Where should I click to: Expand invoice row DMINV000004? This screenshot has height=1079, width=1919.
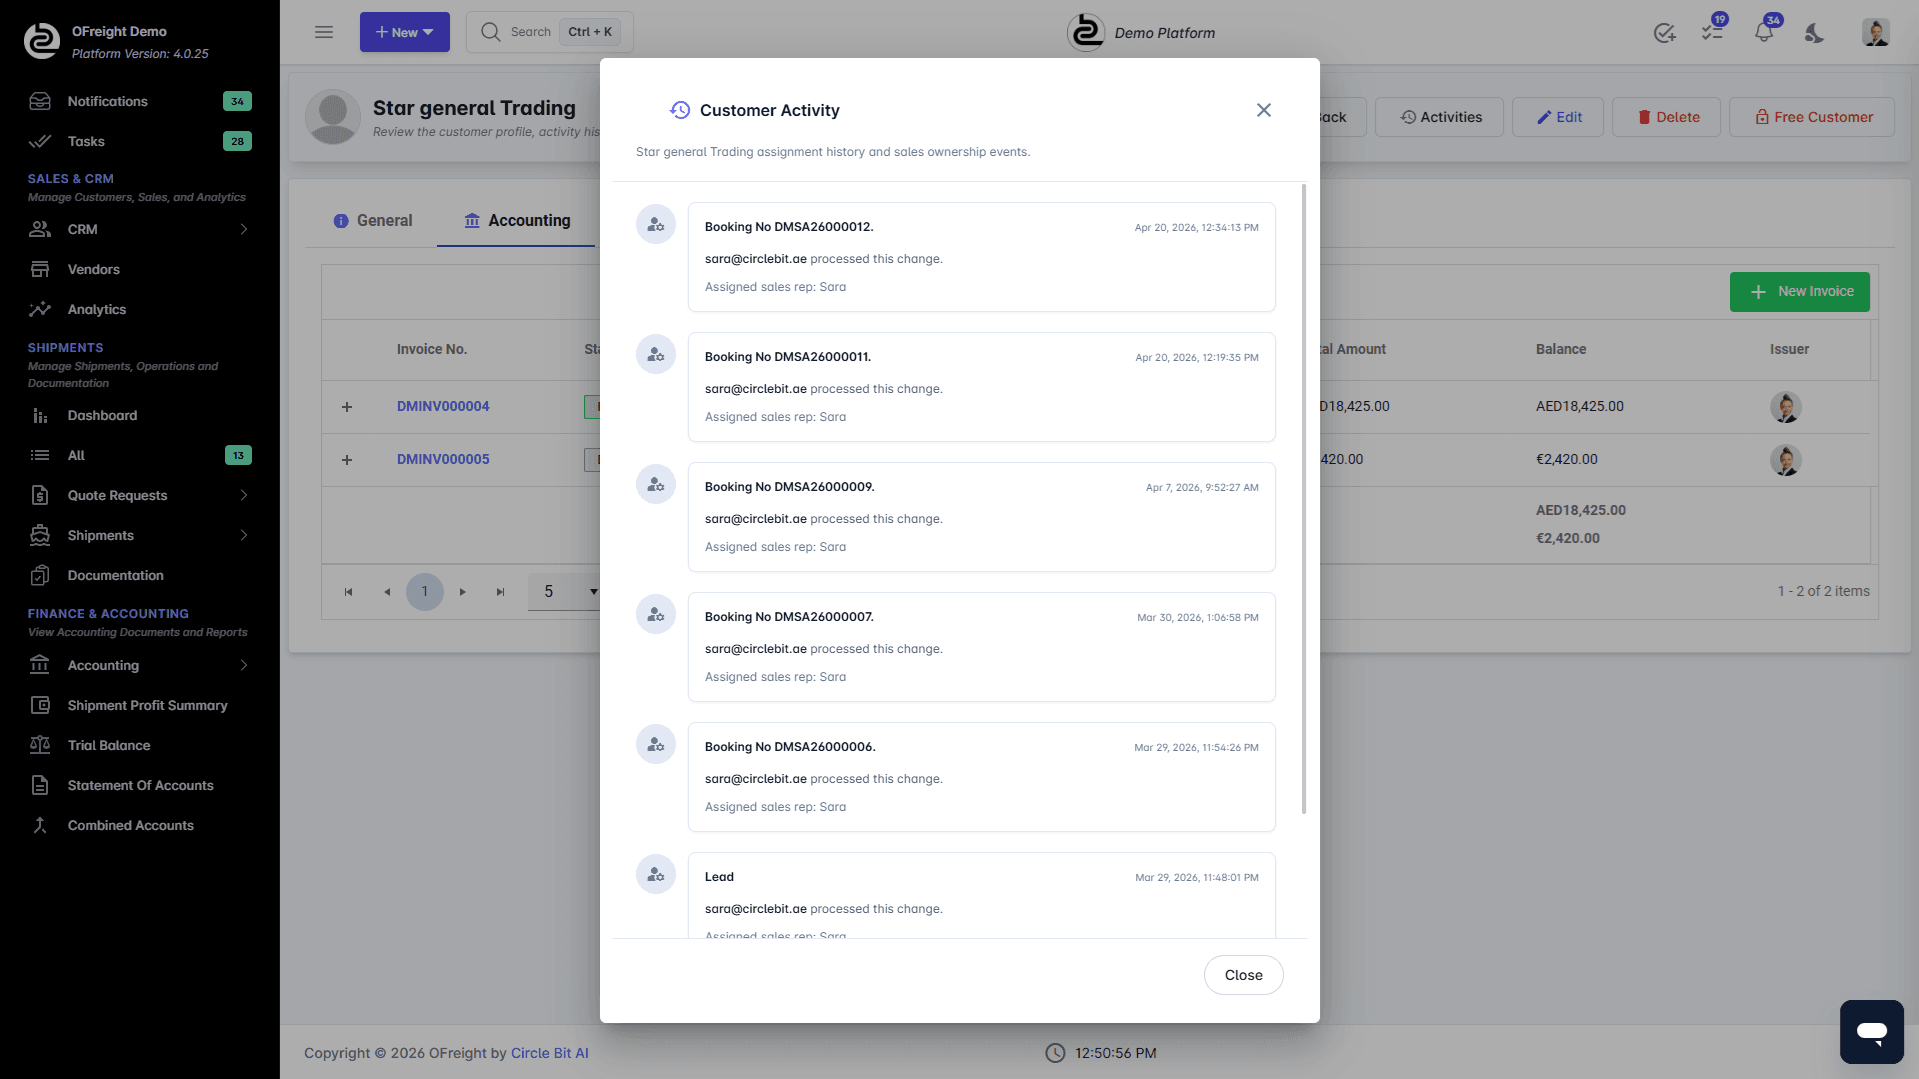pyautogui.click(x=347, y=407)
